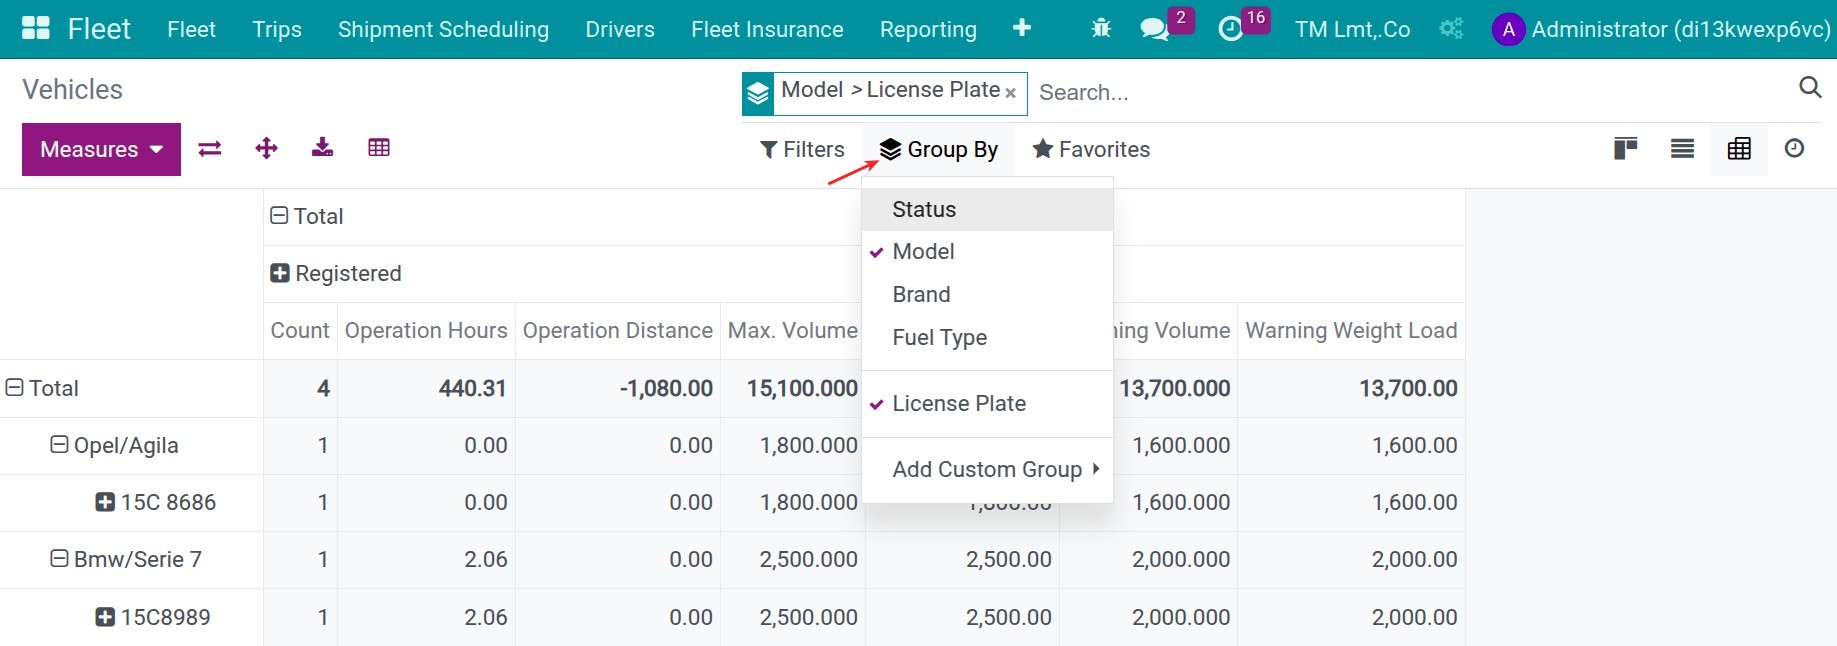
Task: Open the Fleet Insurance menu
Action: coord(767,29)
